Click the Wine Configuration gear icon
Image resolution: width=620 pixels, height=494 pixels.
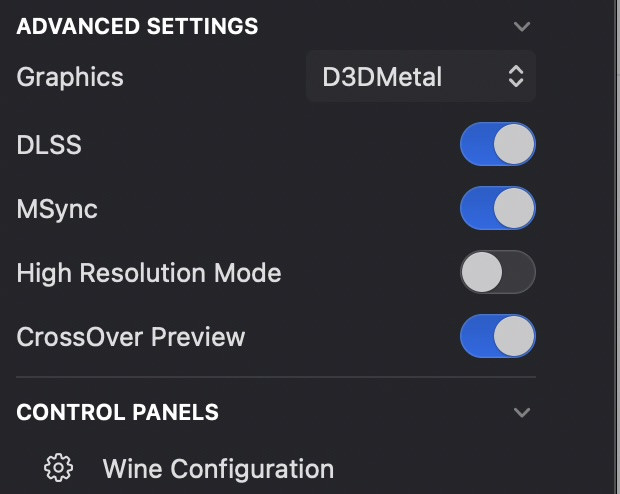click(x=59, y=467)
